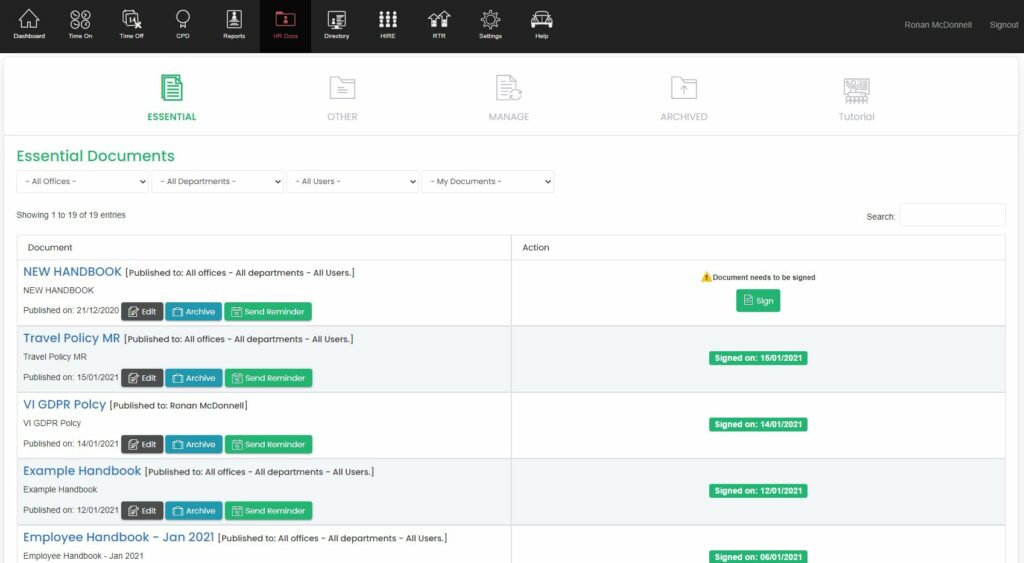Open the VI GDPR Polcy link
The width and height of the screenshot is (1024, 563).
(65, 404)
